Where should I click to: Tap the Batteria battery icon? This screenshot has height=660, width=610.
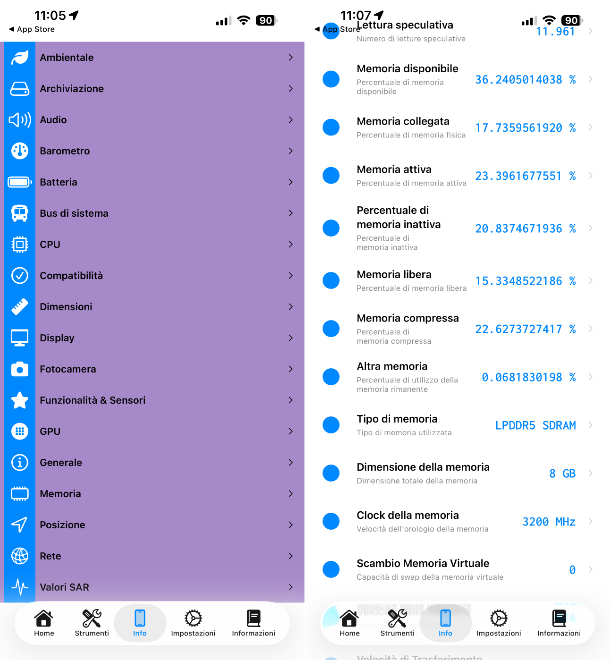tap(19, 182)
